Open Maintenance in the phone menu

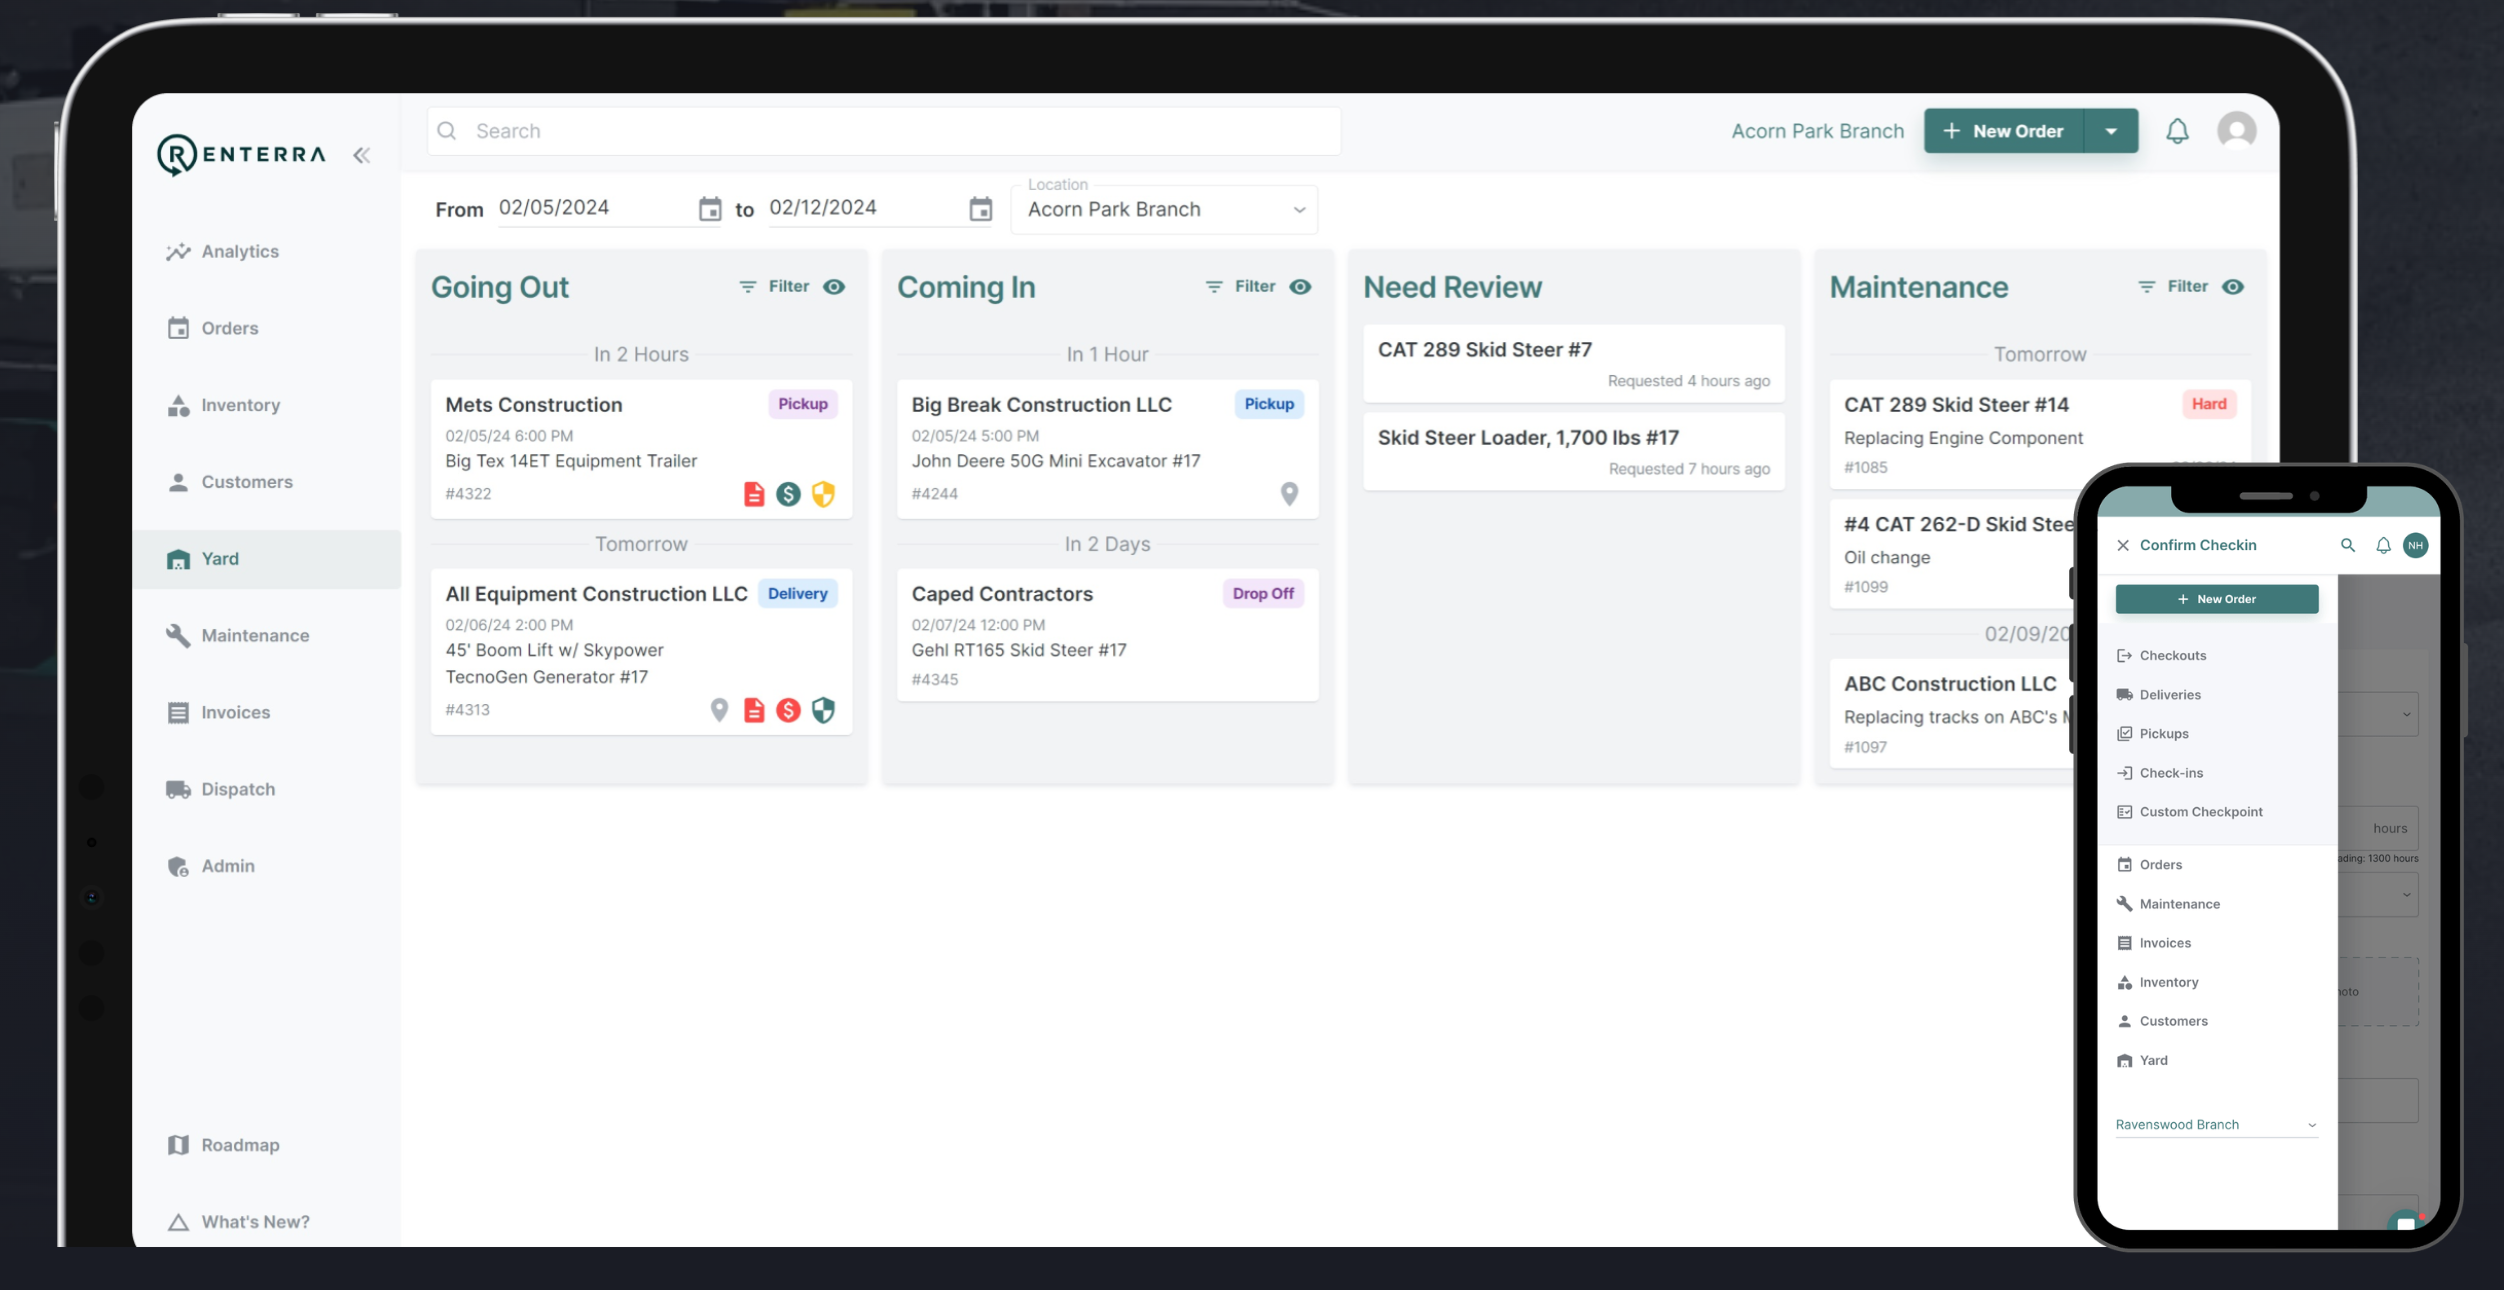tap(2216, 904)
